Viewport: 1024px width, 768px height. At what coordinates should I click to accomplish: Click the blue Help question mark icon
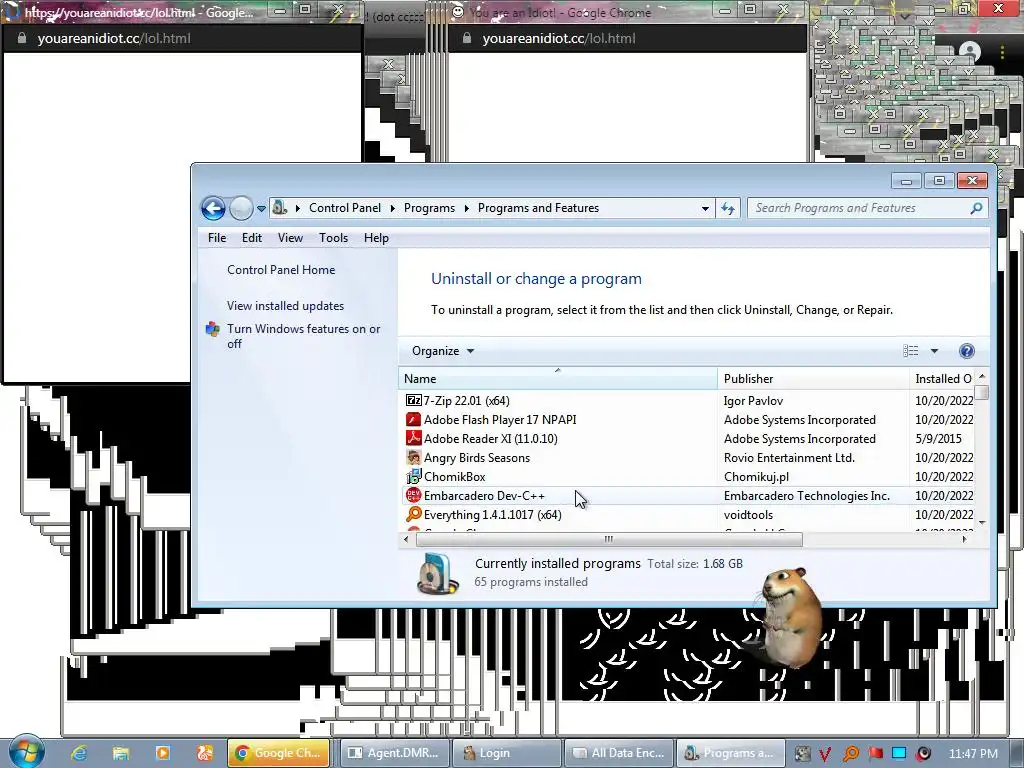967,351
